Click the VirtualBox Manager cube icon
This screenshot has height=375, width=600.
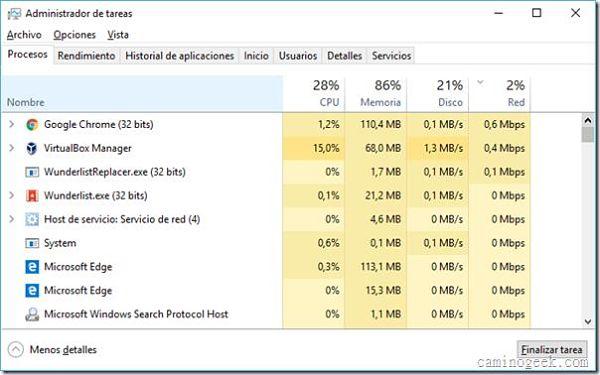click(x=32, y=148)
